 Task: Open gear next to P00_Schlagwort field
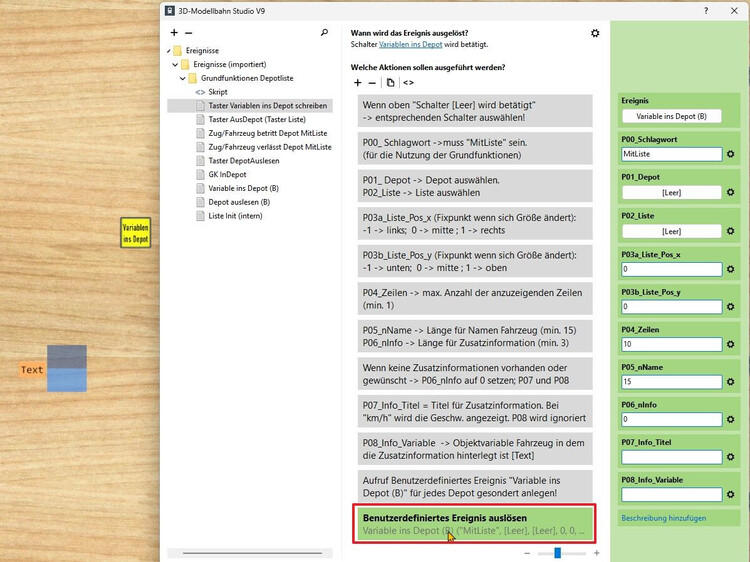coord(730,154)
